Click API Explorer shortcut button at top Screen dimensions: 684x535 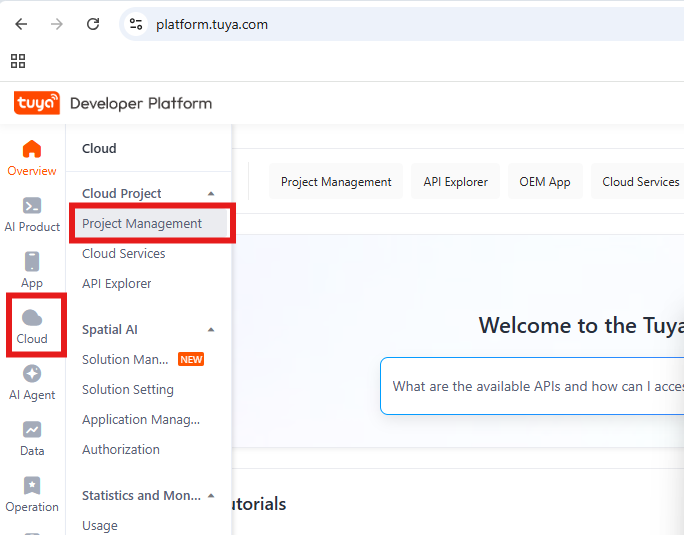[455, 182]
